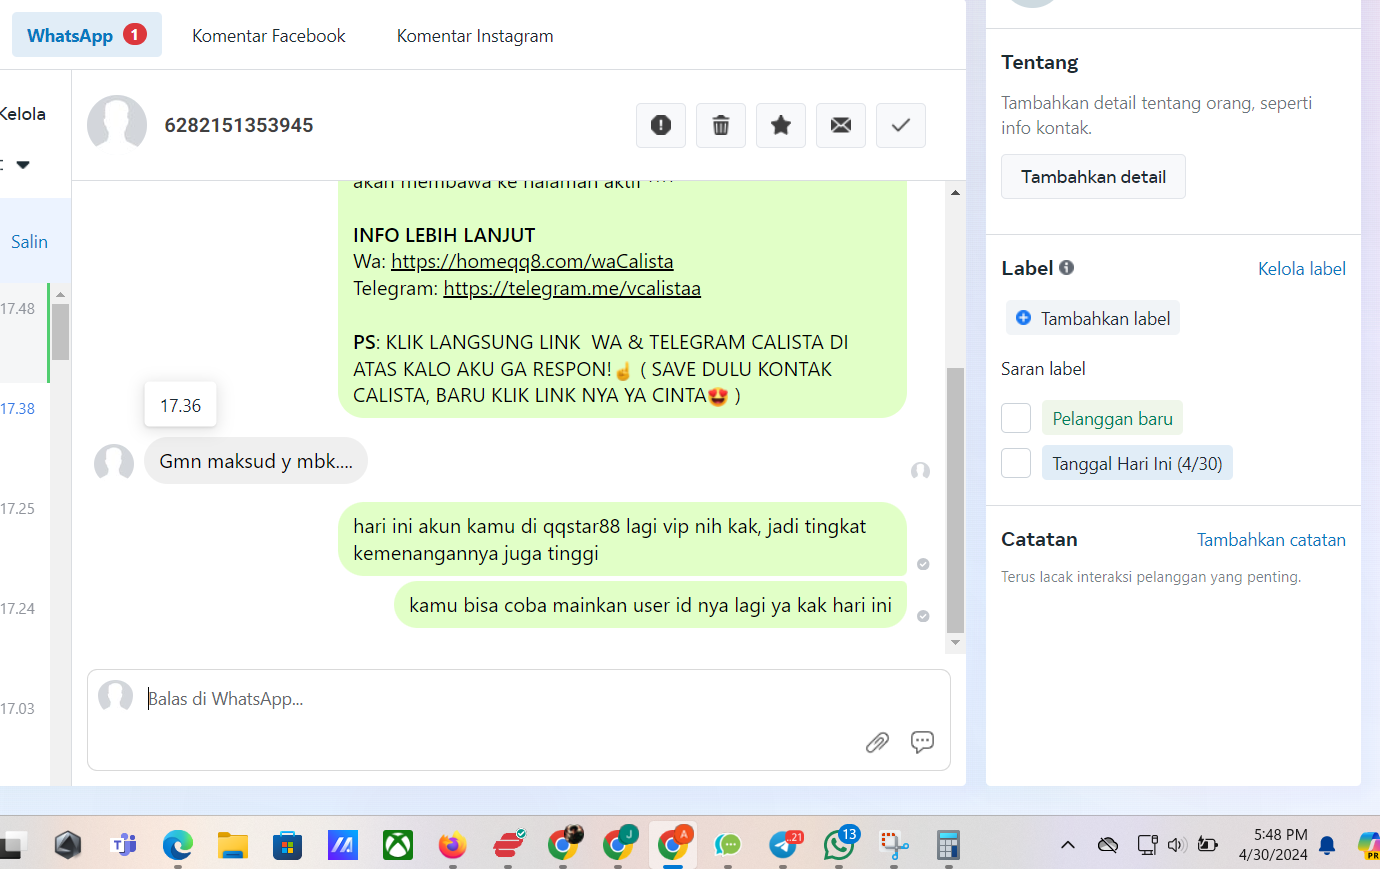Mark conversation unread with envelope icon

(x=841, y=125)
